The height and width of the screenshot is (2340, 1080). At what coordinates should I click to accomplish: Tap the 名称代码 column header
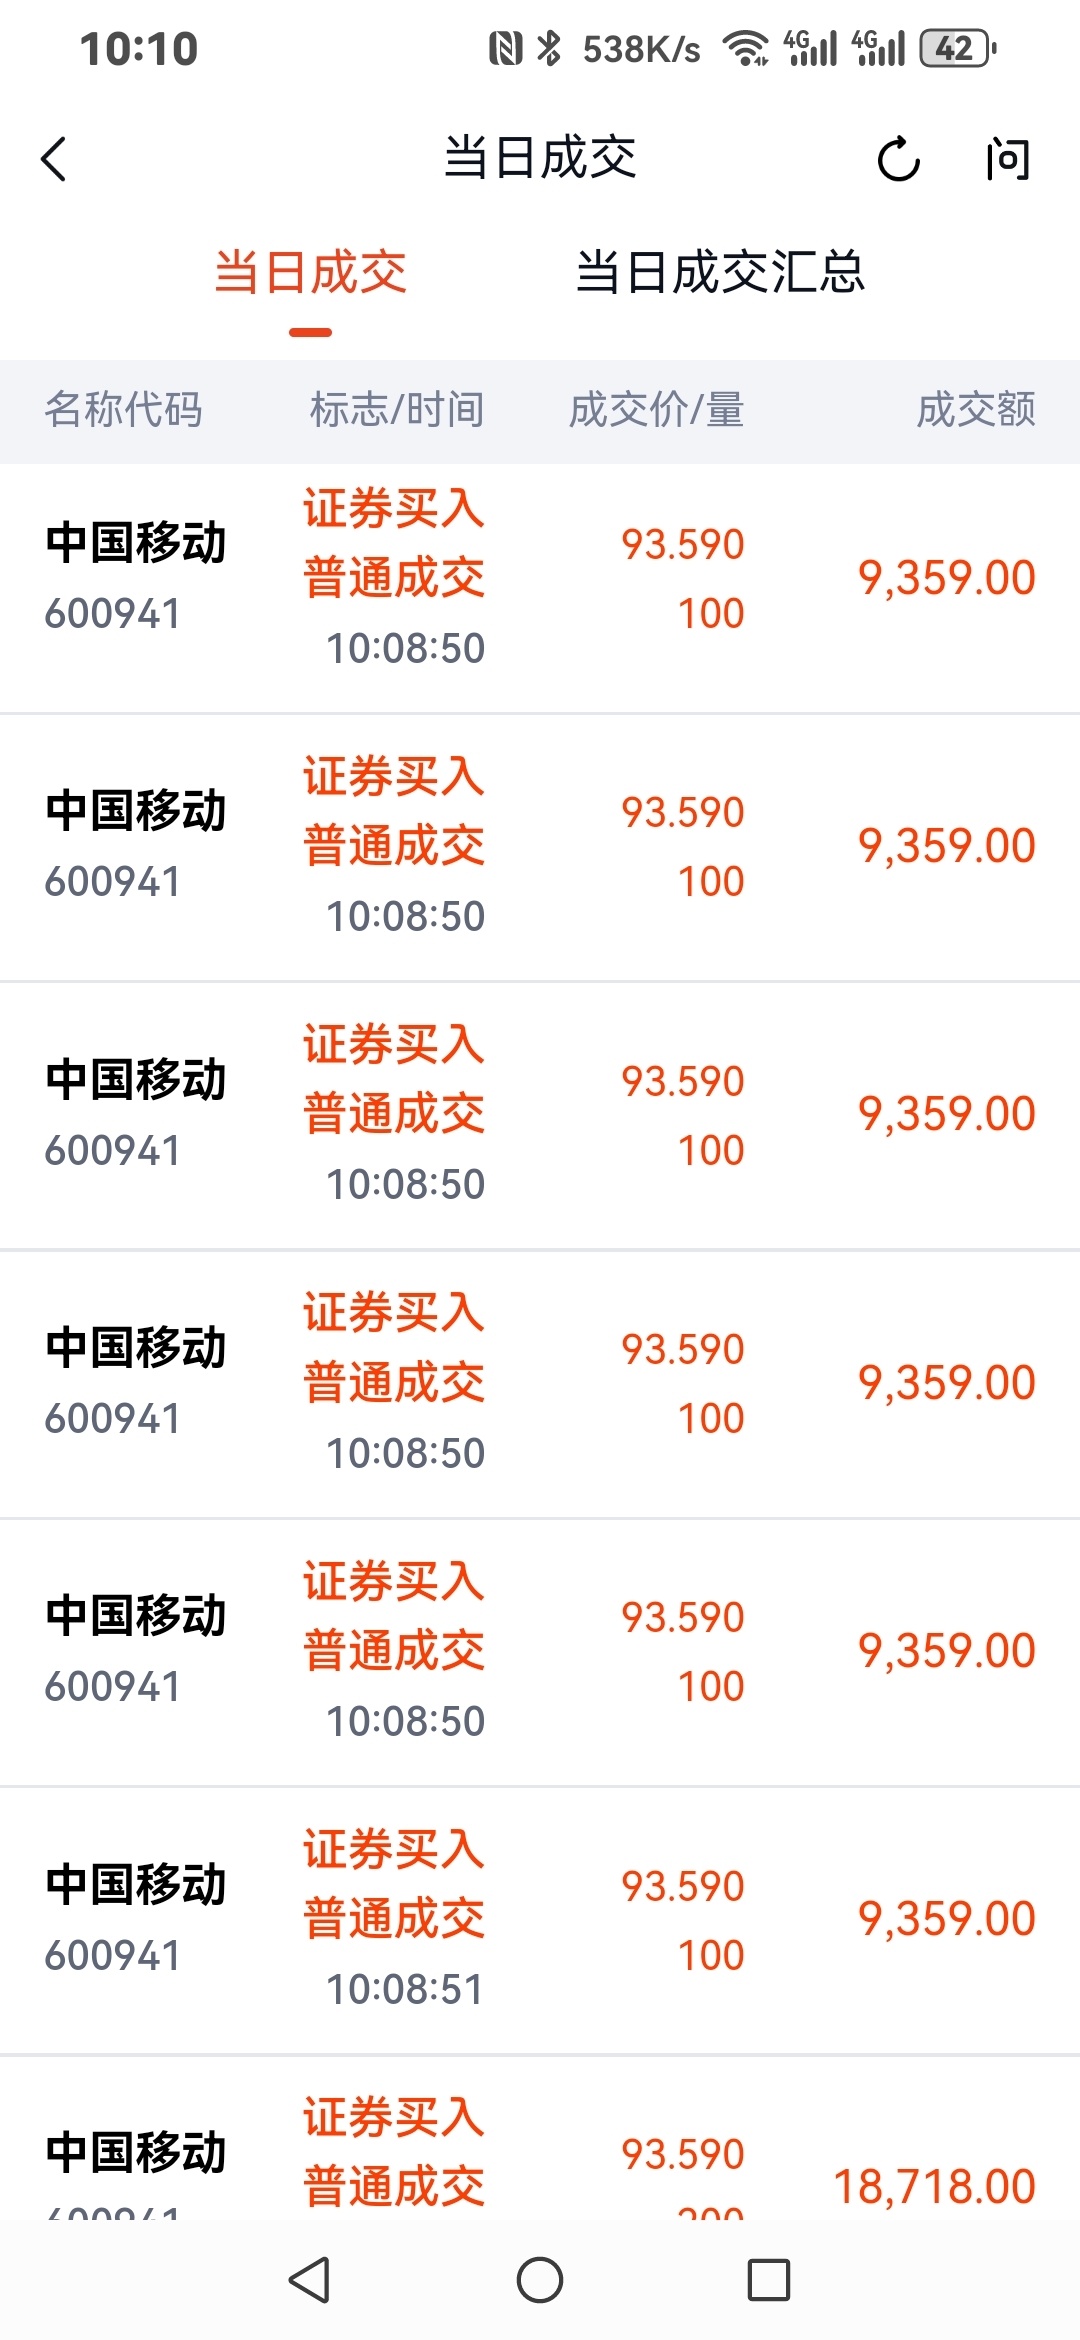pos(124,410)
